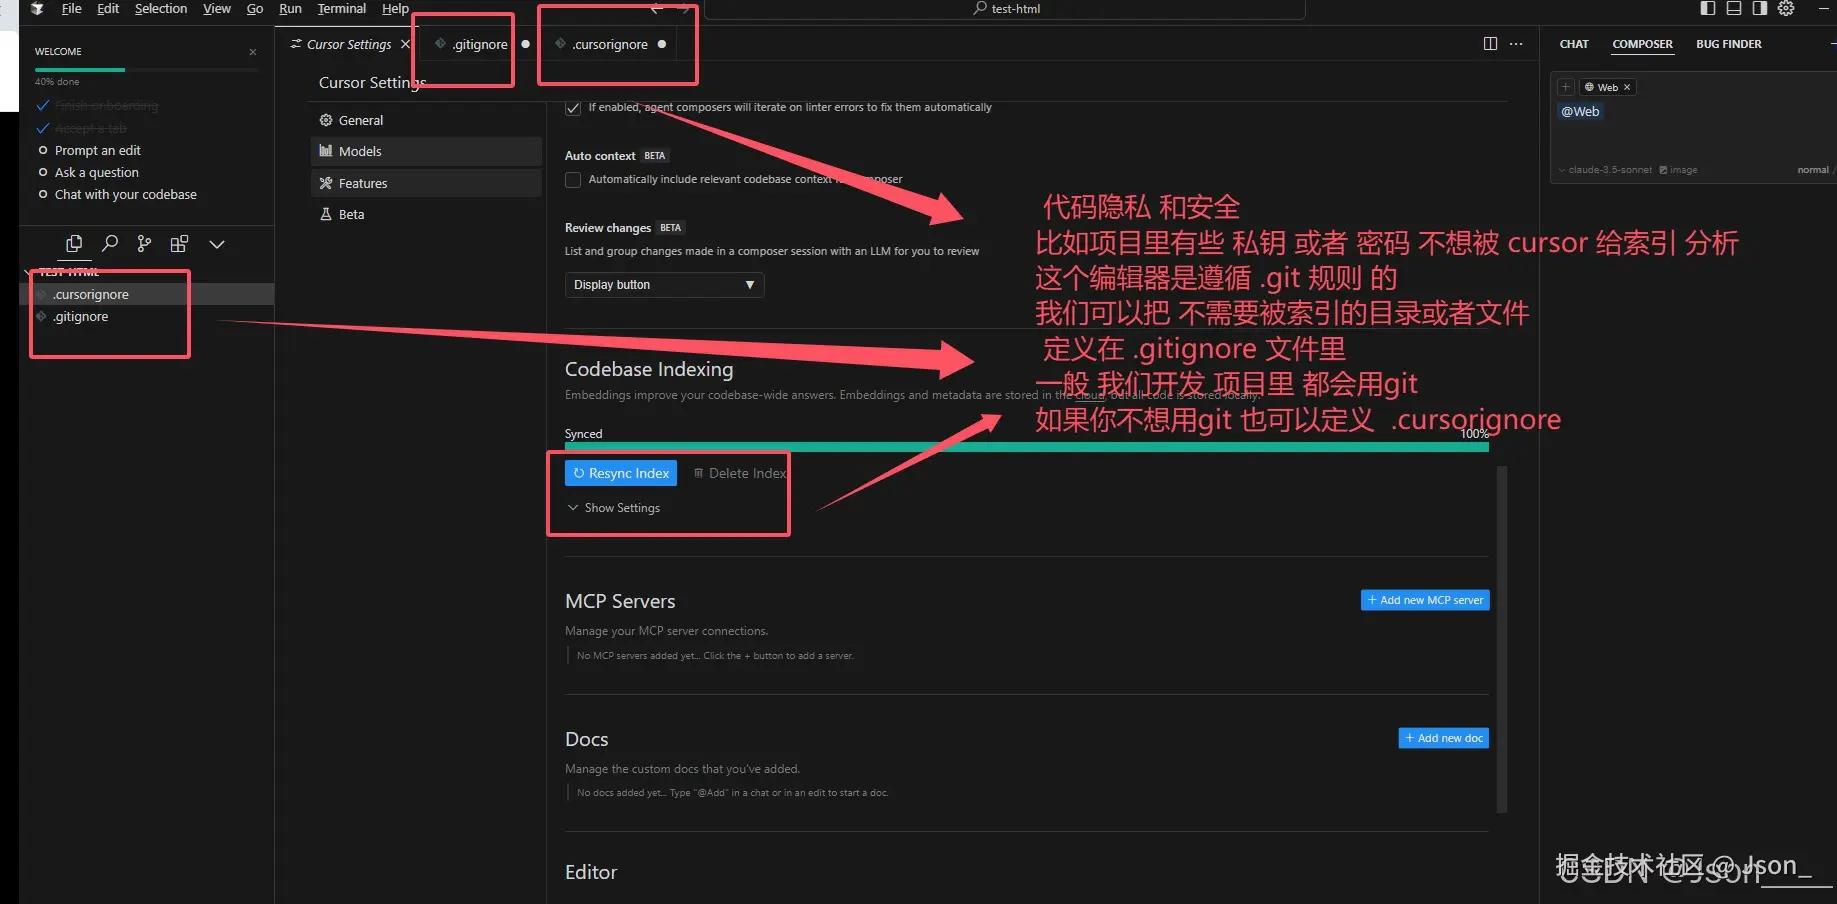Toggle the Chat with your codebase step
The image size is (1837, 904).
[x=43, y=194]
